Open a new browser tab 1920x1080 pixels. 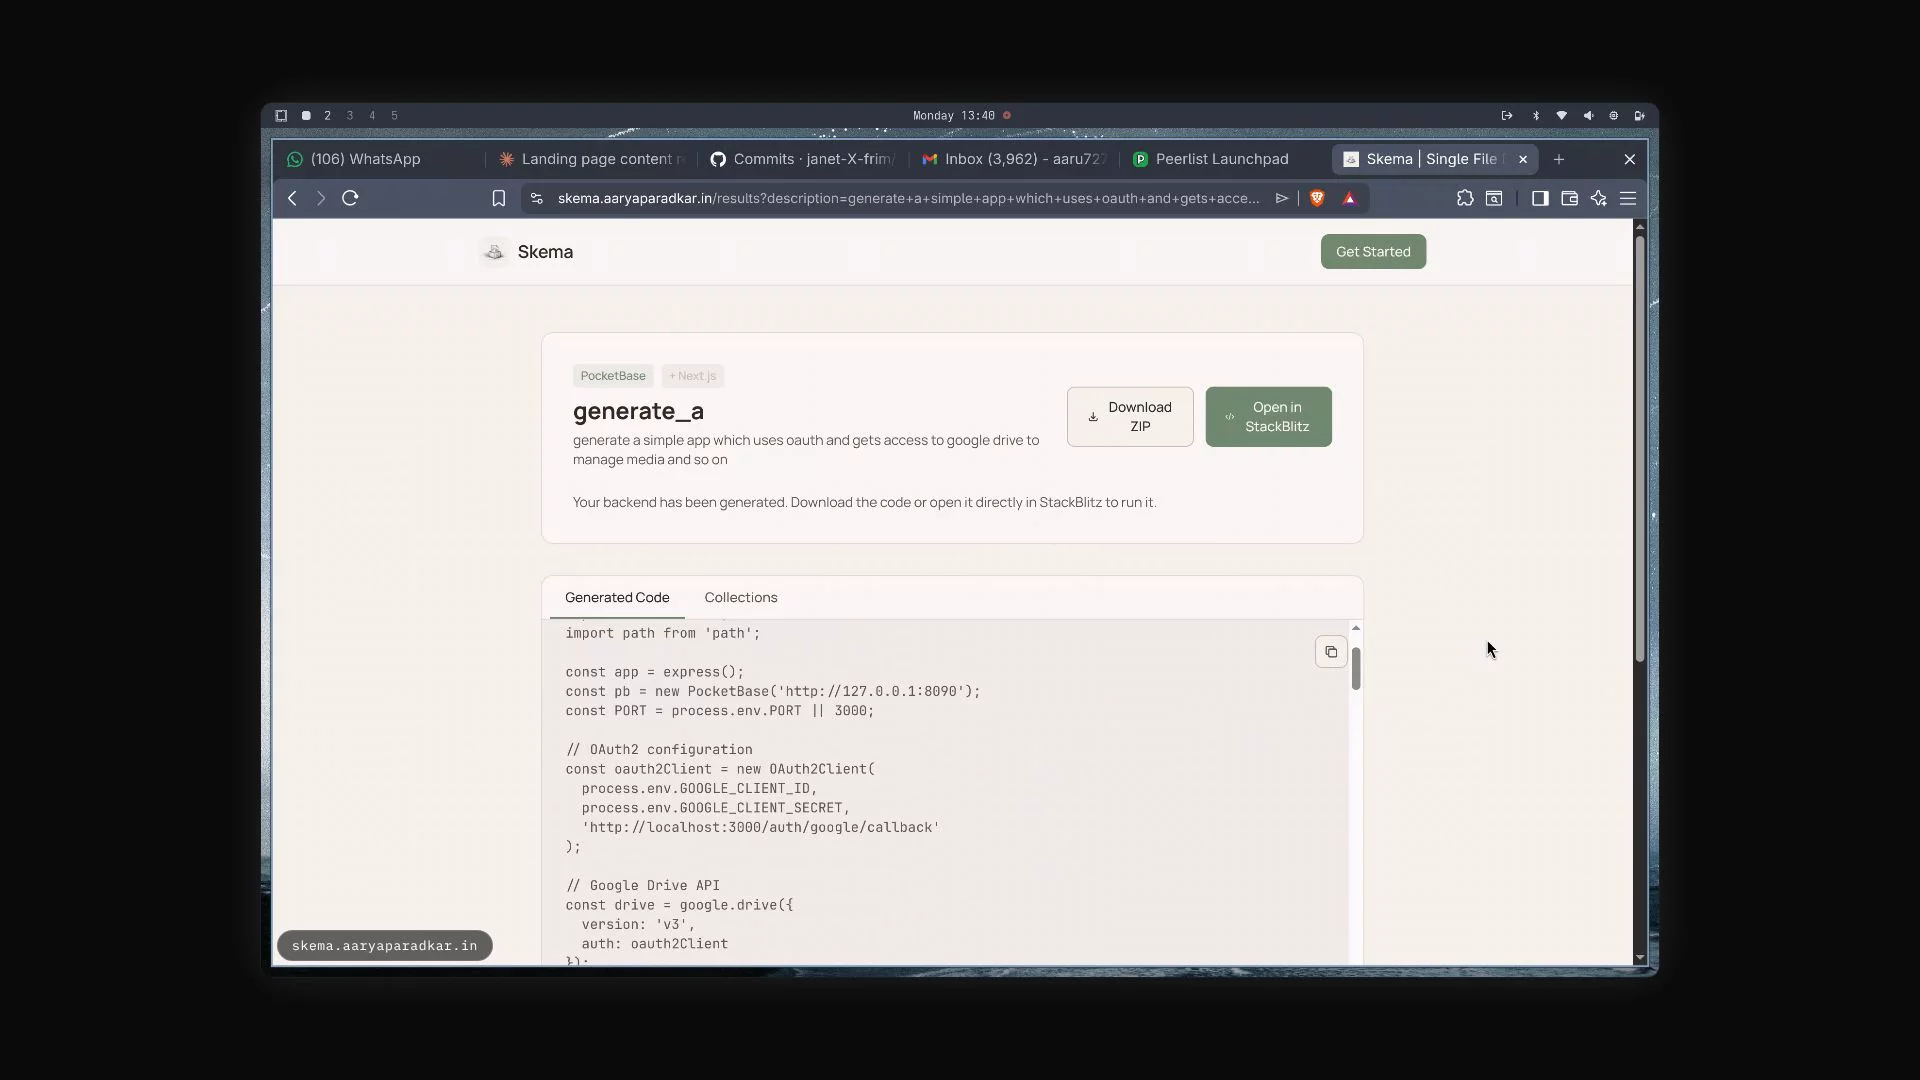(1559, 159)
